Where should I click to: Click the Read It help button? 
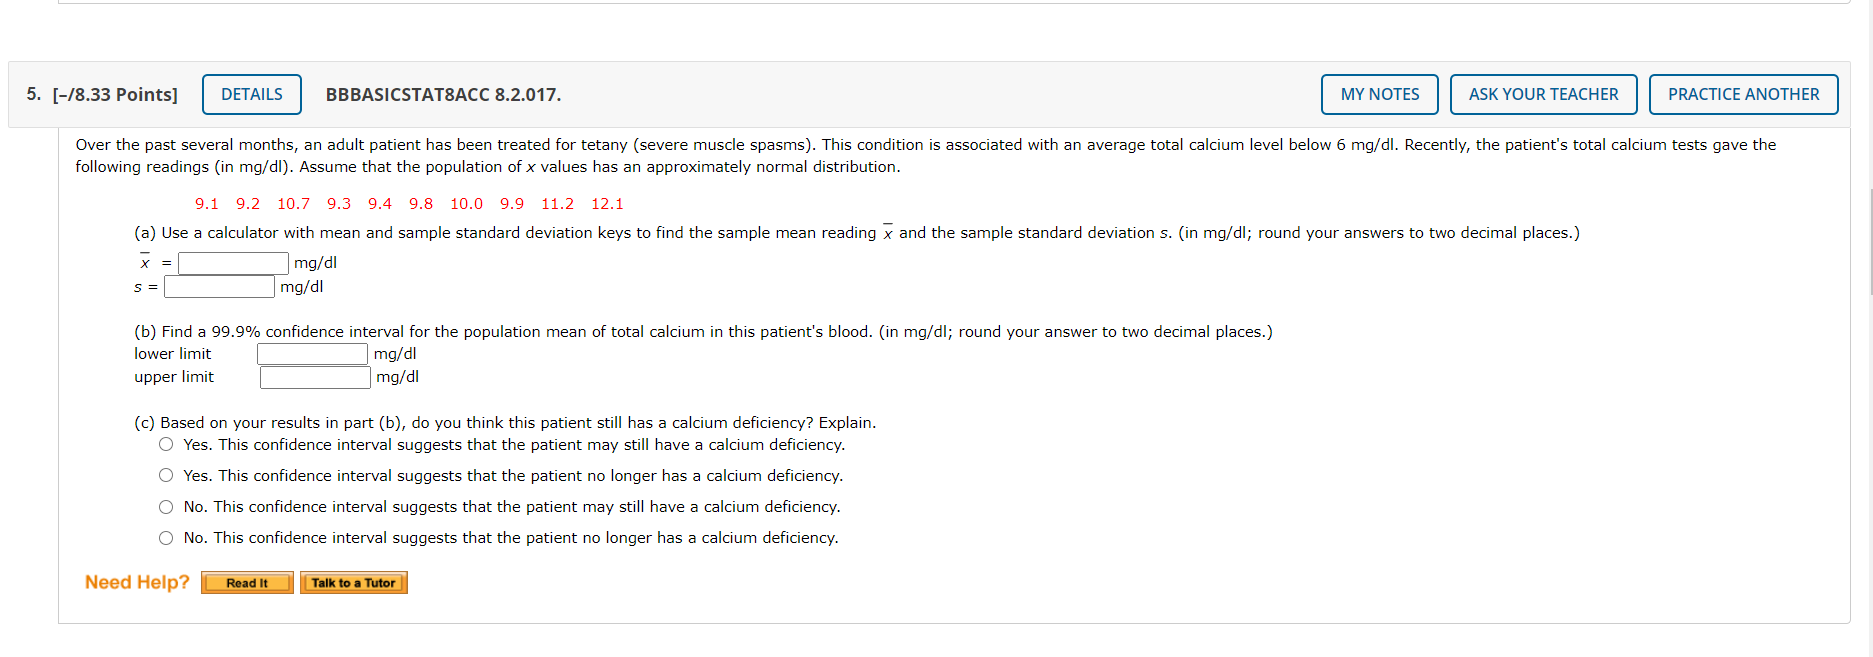(x=246, y=582)
